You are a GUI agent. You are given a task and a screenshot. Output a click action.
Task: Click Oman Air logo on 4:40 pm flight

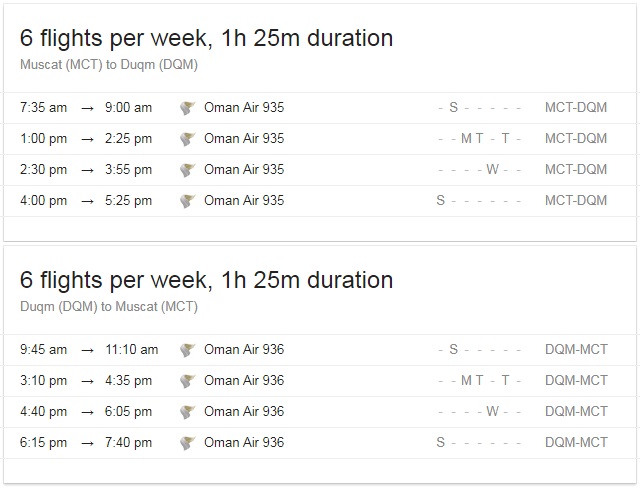[x=188, y=412]
